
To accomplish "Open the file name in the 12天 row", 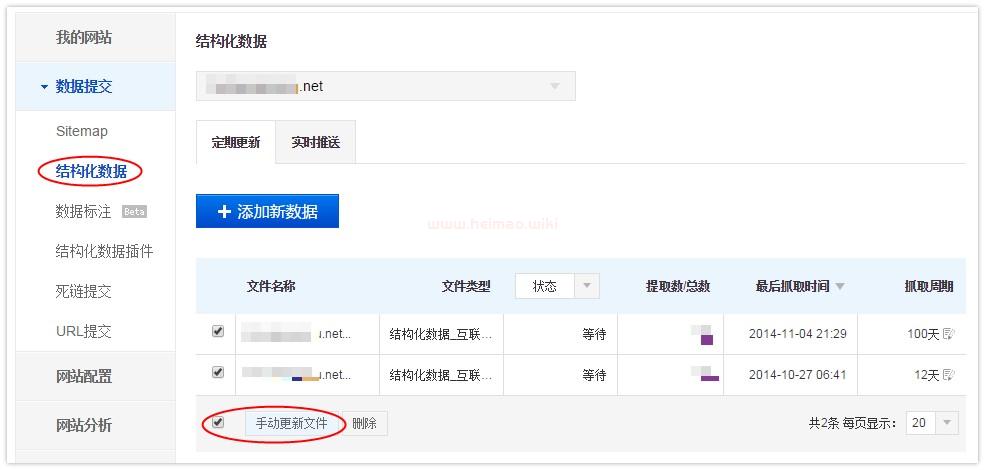I will 297,375.
